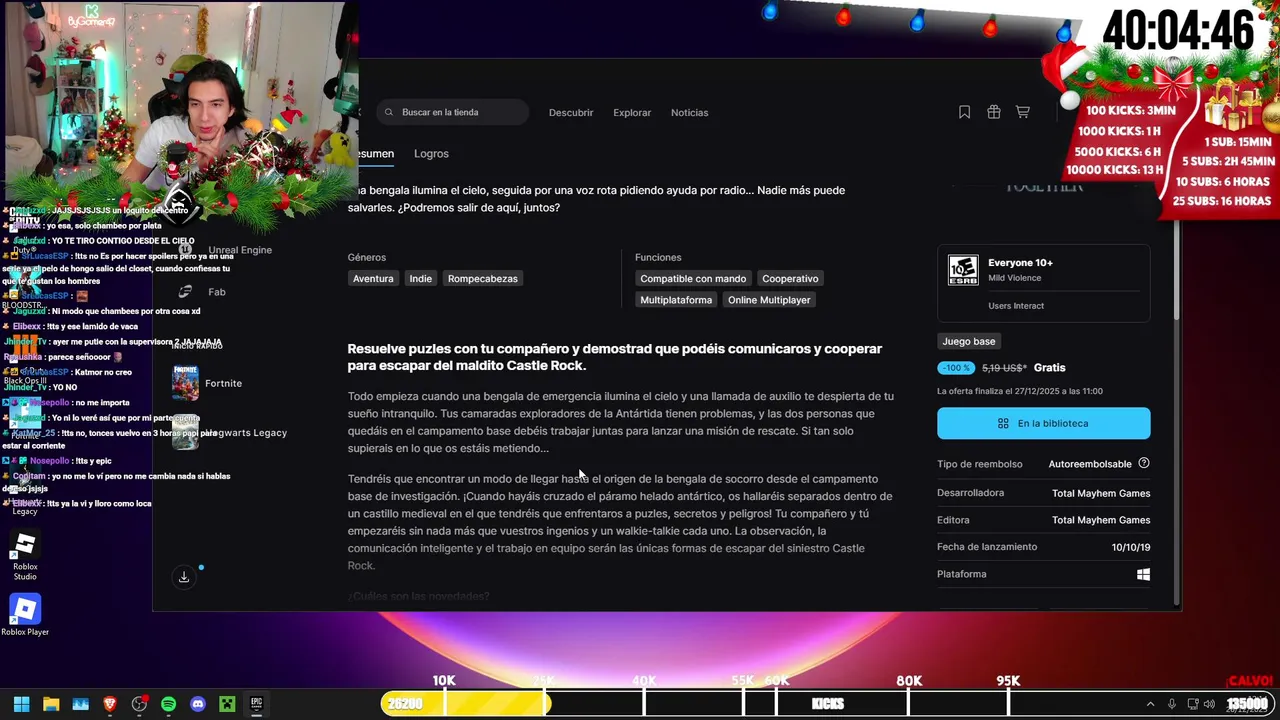Click the ESRB Everyone 10+ rating badge
Image resolution: width=1280 pixels, height=720 pixels.
coord(963,270)
